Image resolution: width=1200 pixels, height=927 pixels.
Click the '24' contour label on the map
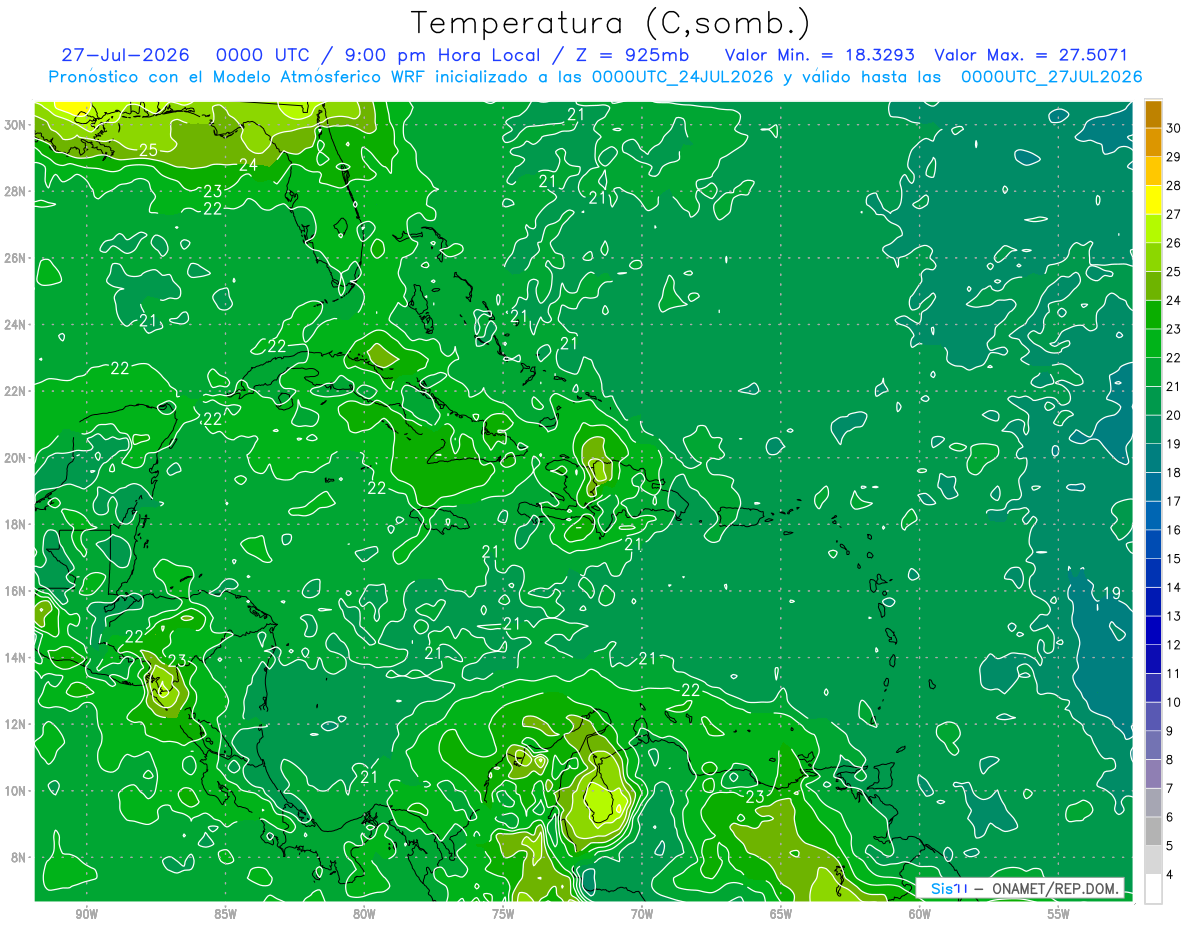pyautogui.click(x=248, y=165)
